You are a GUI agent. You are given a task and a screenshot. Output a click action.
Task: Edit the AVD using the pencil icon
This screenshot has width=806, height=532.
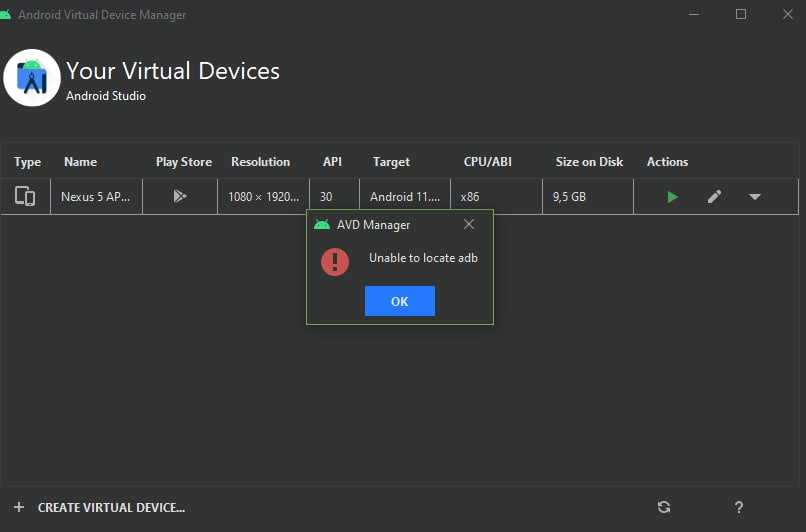(x=714, y=197)
